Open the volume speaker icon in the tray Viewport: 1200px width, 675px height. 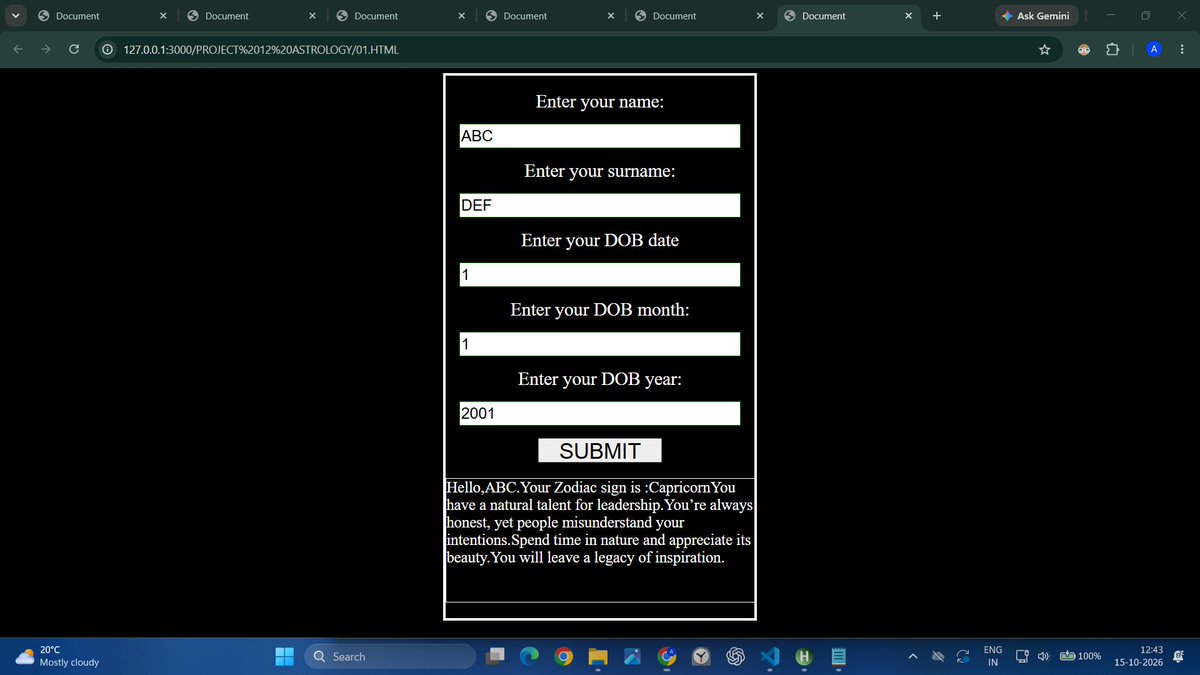coord(1043,657)
